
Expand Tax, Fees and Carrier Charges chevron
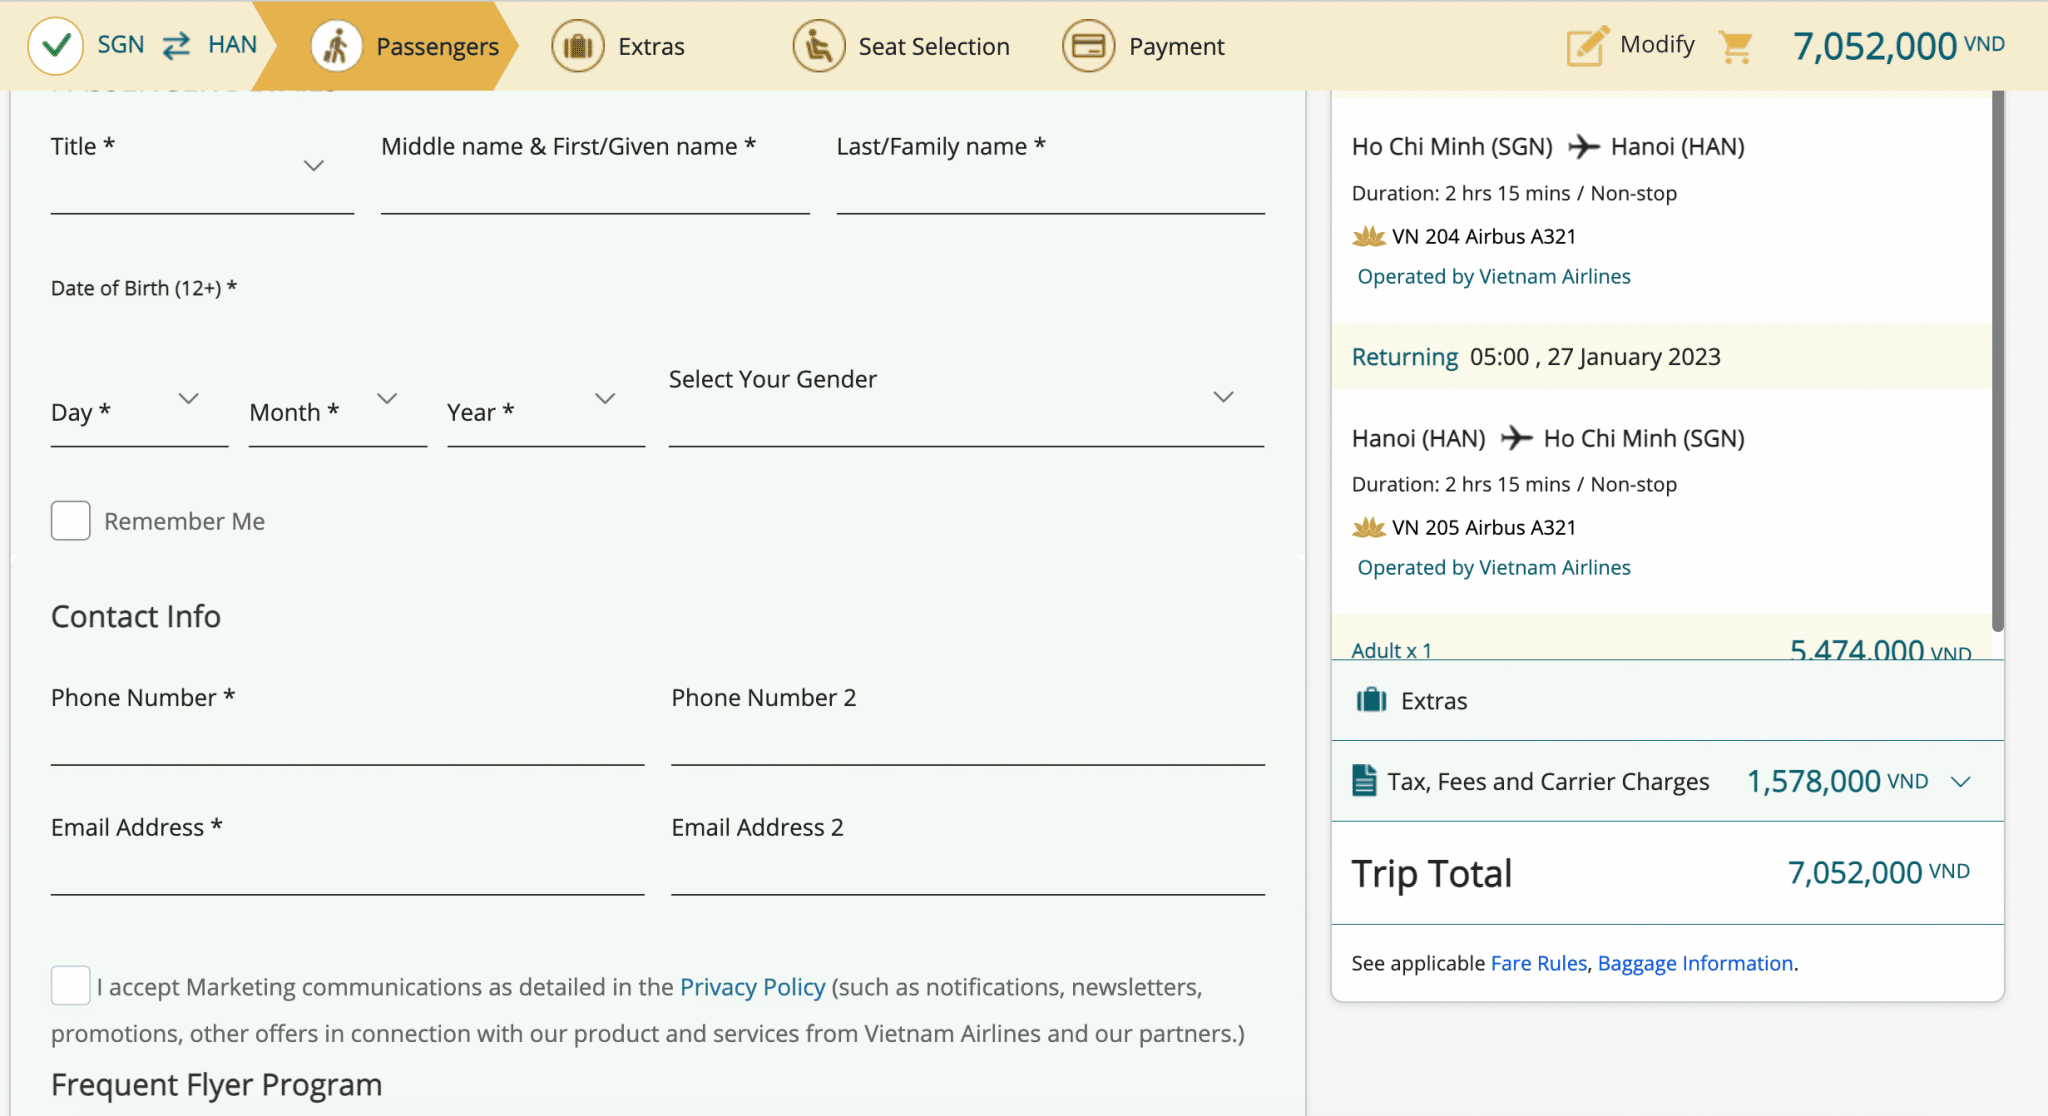coord(1961,782)
